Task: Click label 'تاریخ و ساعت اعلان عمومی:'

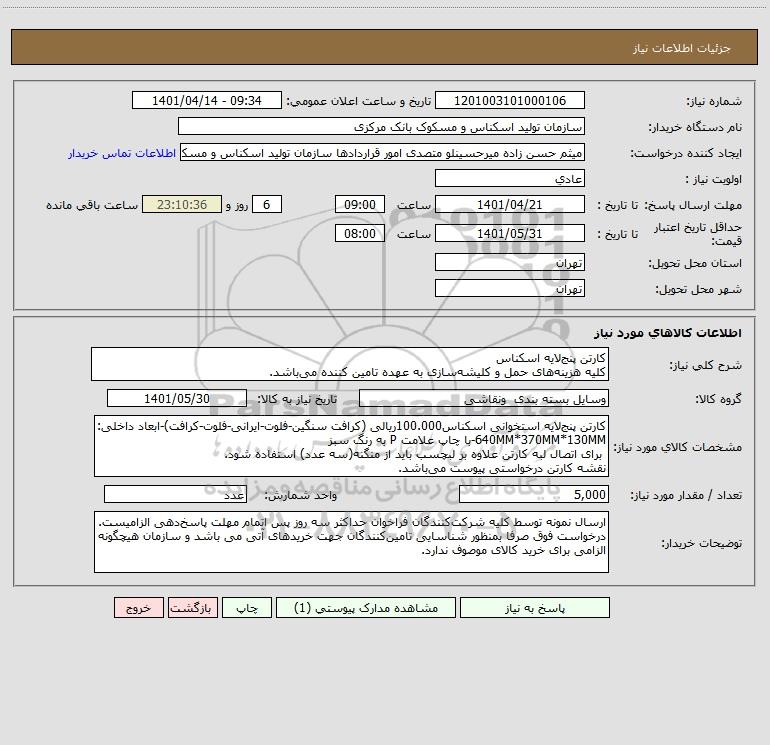Action: click(x=358, y=101)
